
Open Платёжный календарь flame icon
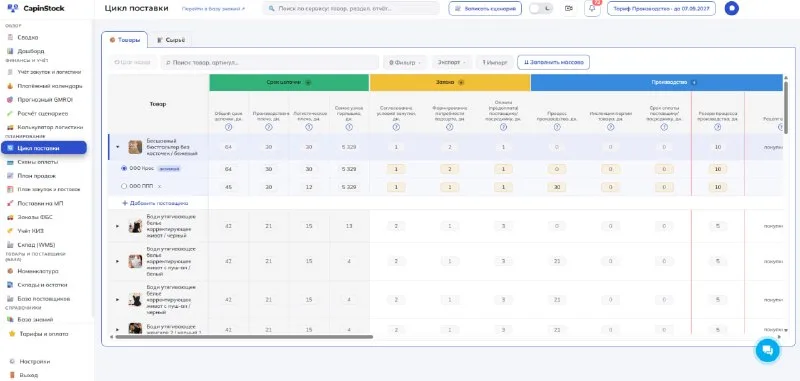pyautogui.click(x=10, y=86)
